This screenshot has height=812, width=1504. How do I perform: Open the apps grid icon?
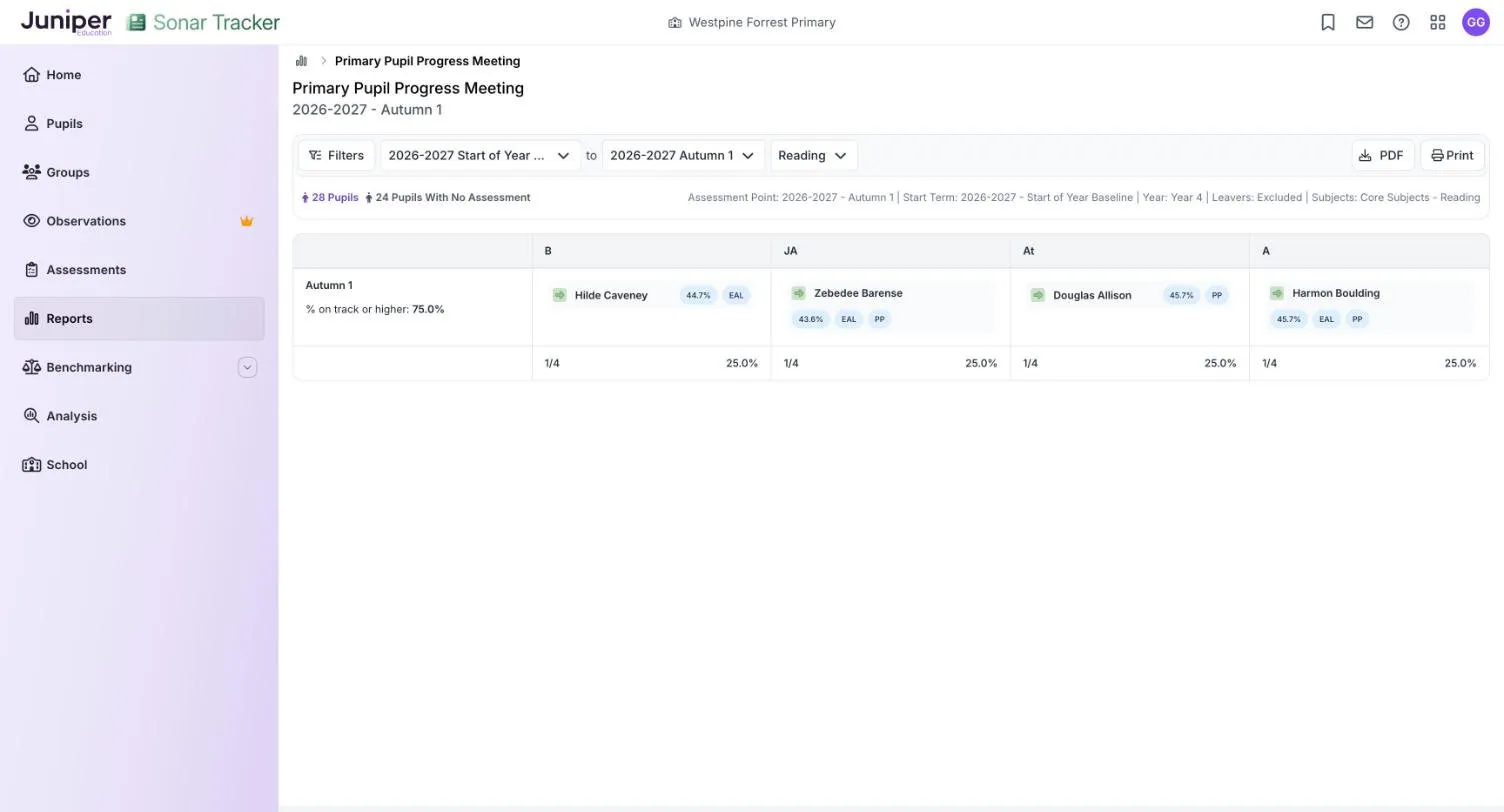click(1438, 22)
